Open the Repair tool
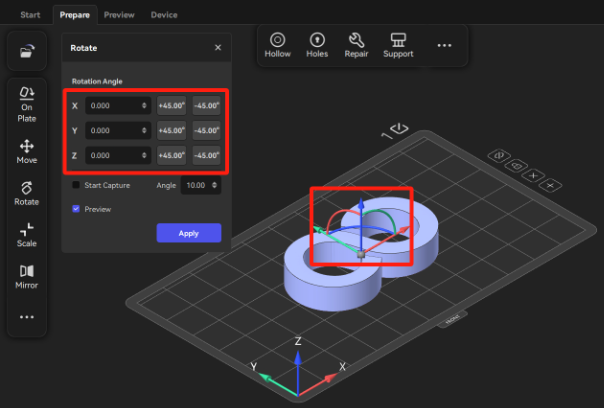The image size is (604, 408). pos(356,45)
